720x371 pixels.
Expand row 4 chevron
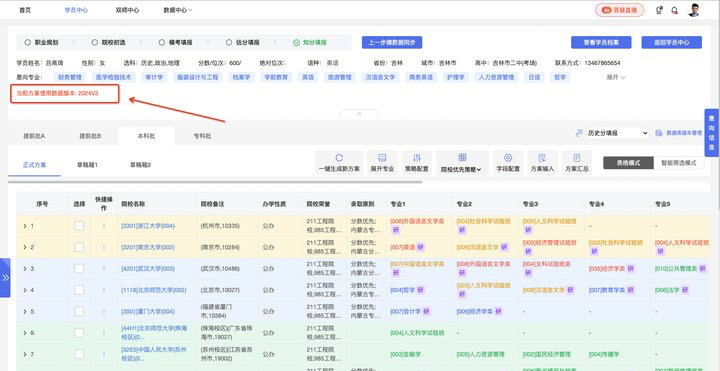[x=25, y=290]
